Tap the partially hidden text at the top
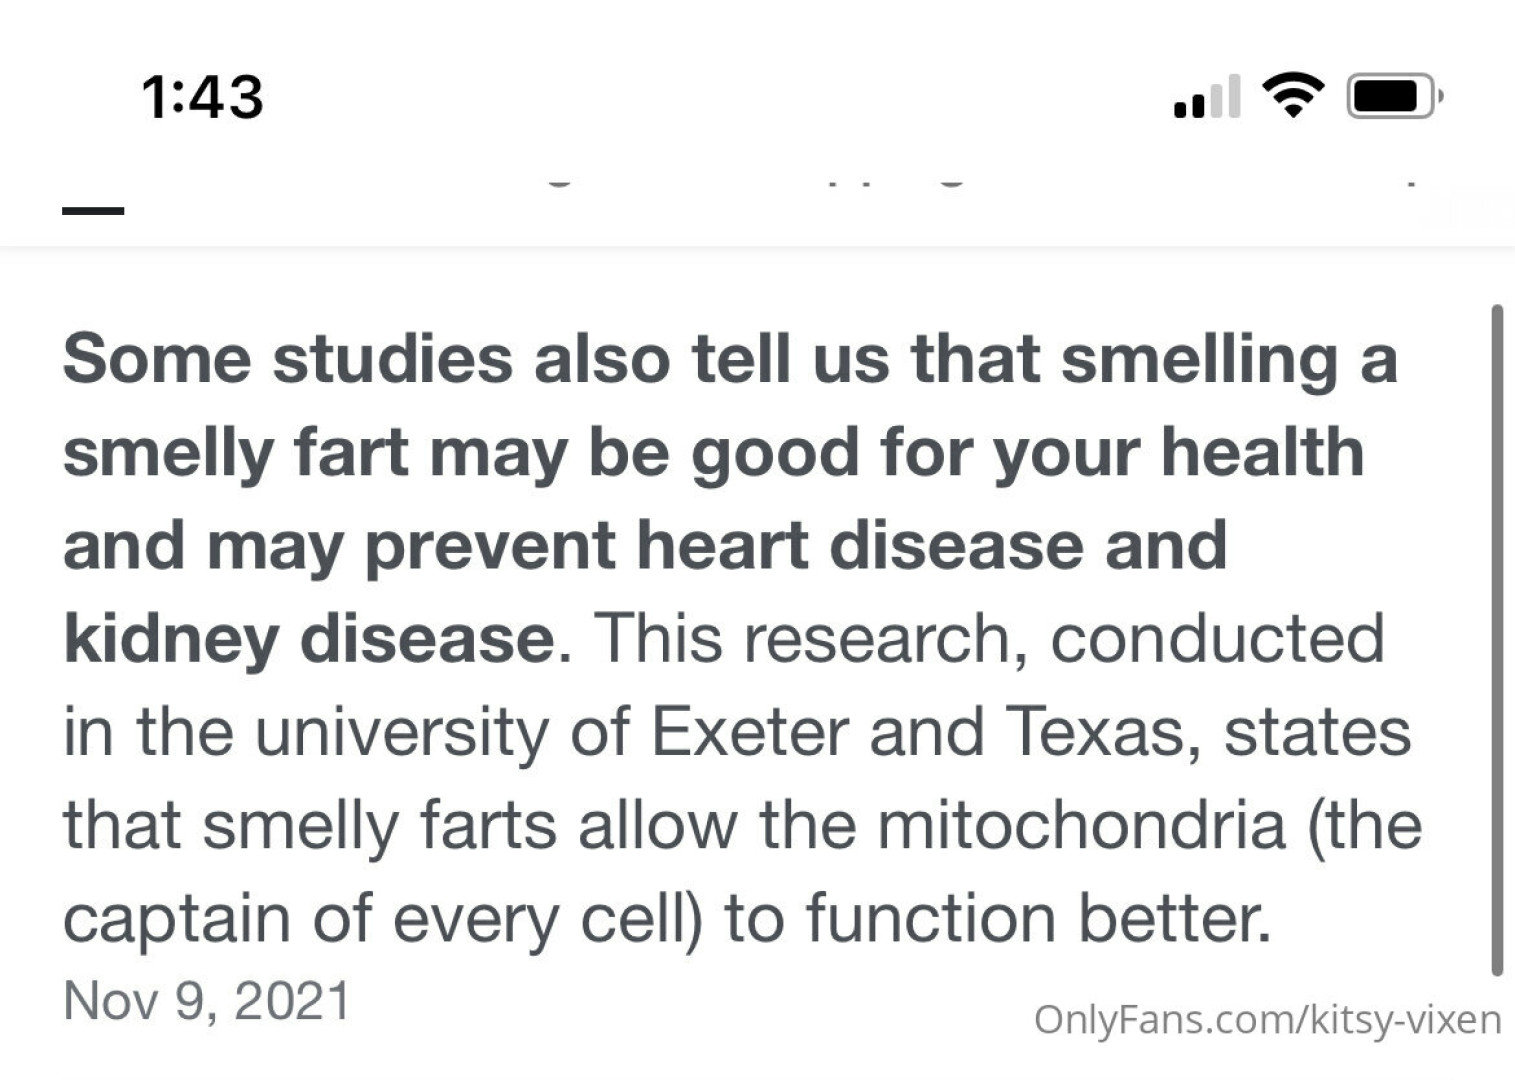The width and height of the screenshot is (1515, 1080). (750, 183)
